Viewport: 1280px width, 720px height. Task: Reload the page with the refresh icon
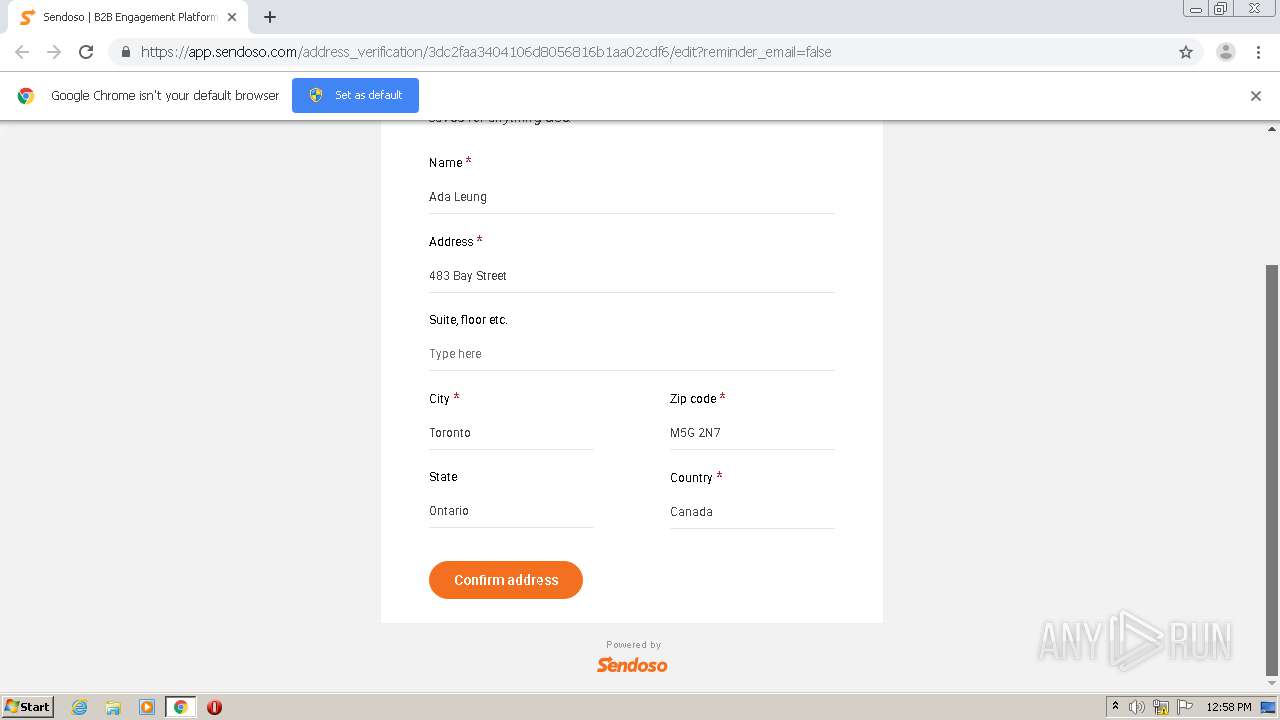coord(86,52)
